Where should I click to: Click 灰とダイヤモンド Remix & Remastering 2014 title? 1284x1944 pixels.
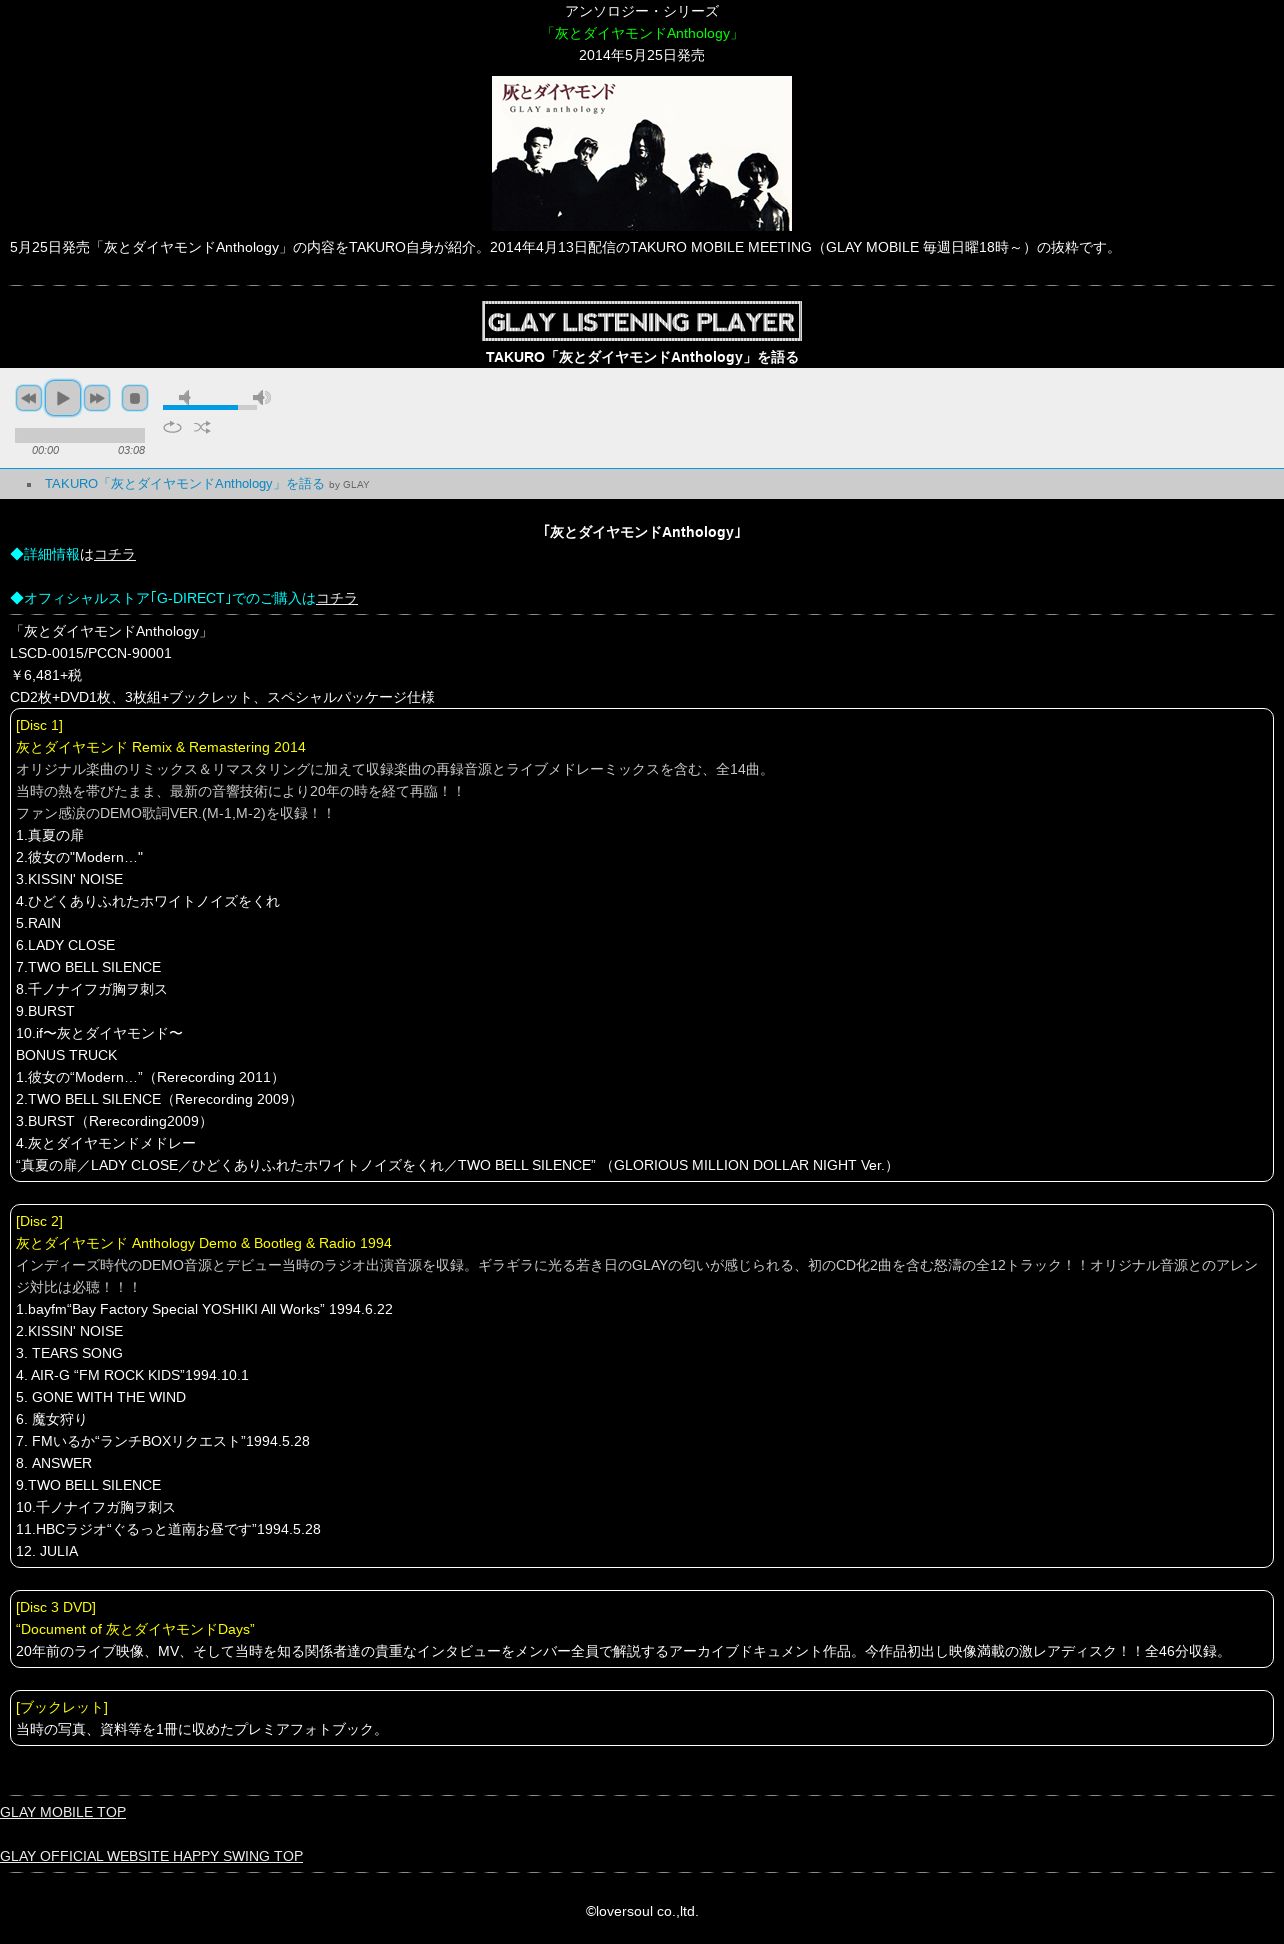[161, 747]
